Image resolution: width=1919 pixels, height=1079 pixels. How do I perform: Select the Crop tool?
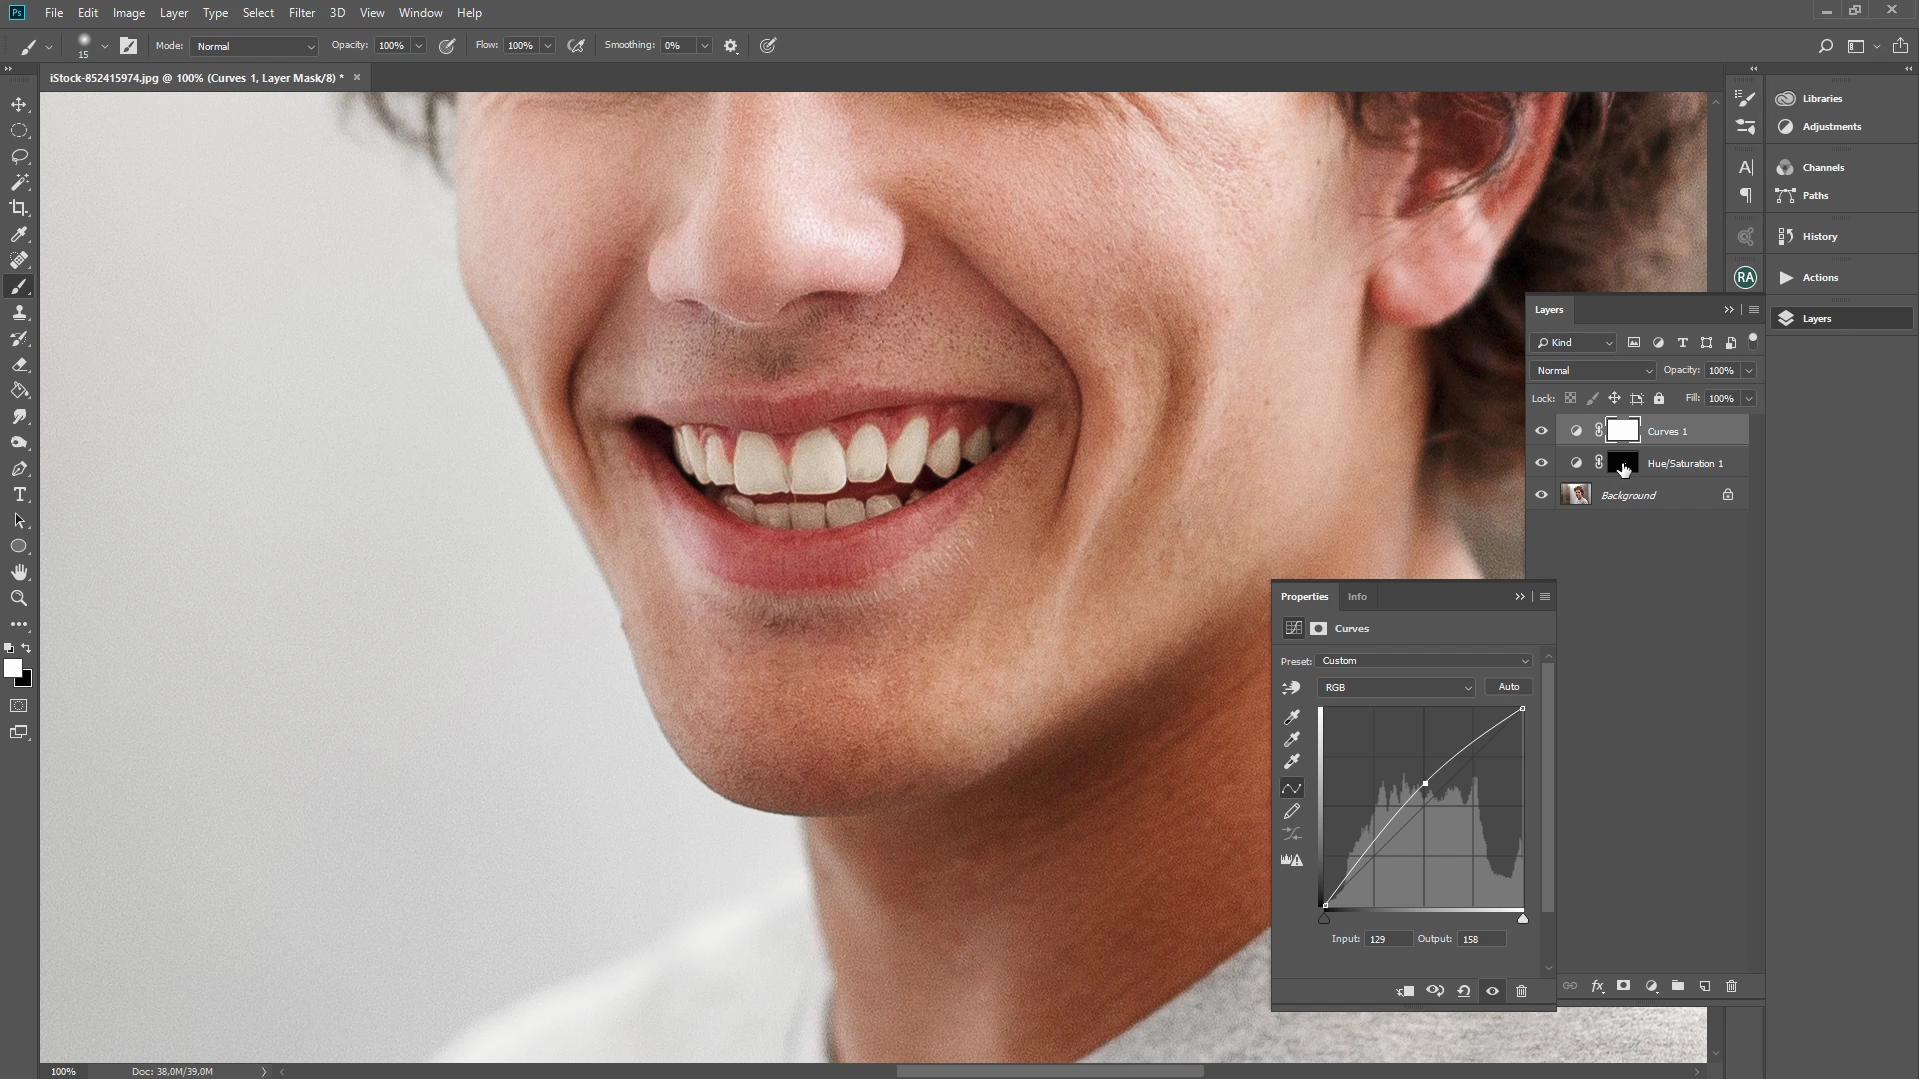(19, 209)
